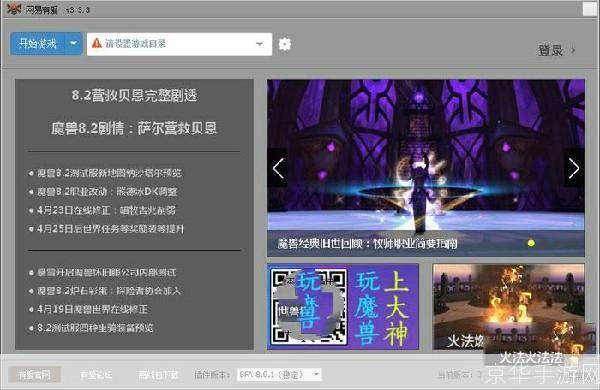
Task: Open banner caption 魔兽经典旧世回顾 牧师职业指南
Action: click(x=367, y=243)
